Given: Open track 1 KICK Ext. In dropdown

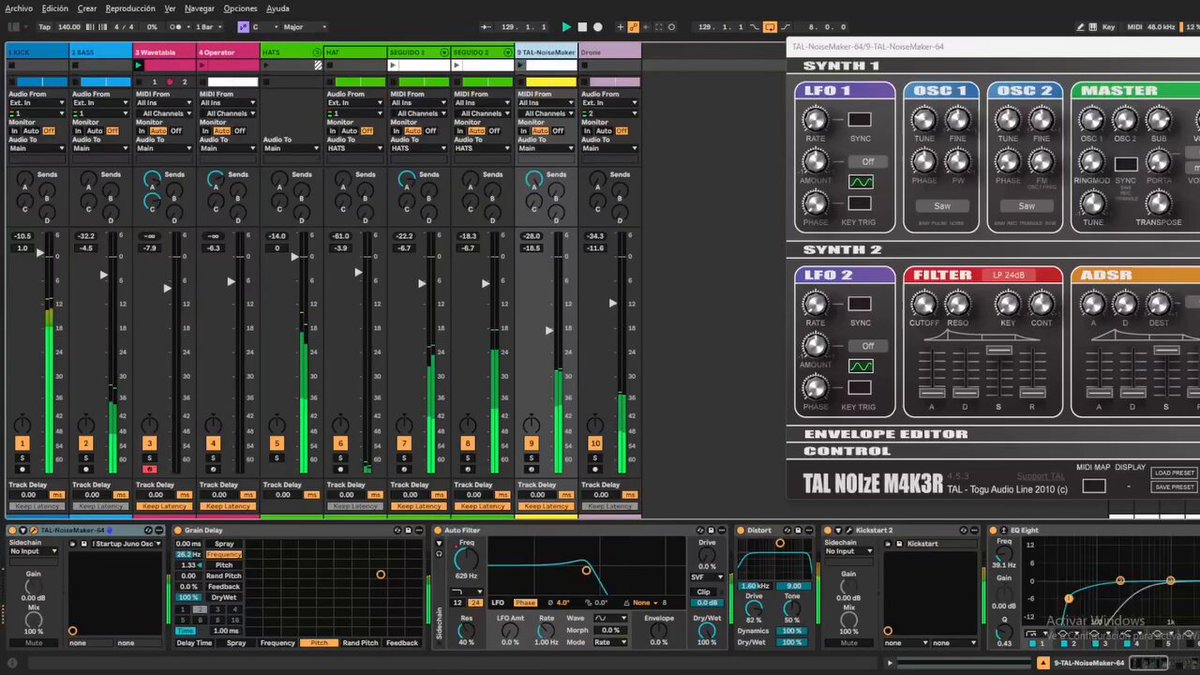Looking at the screenshot, I should [37, 102].
